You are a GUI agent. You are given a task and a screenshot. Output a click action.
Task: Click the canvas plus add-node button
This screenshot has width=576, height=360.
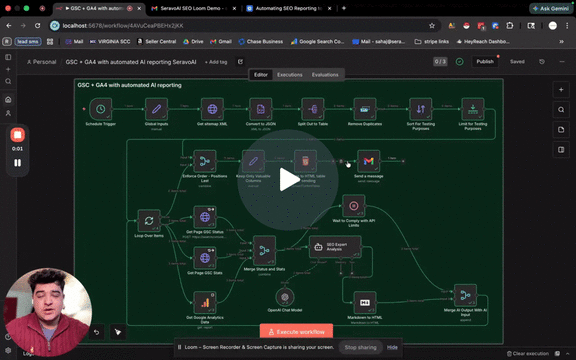[561, 90]
